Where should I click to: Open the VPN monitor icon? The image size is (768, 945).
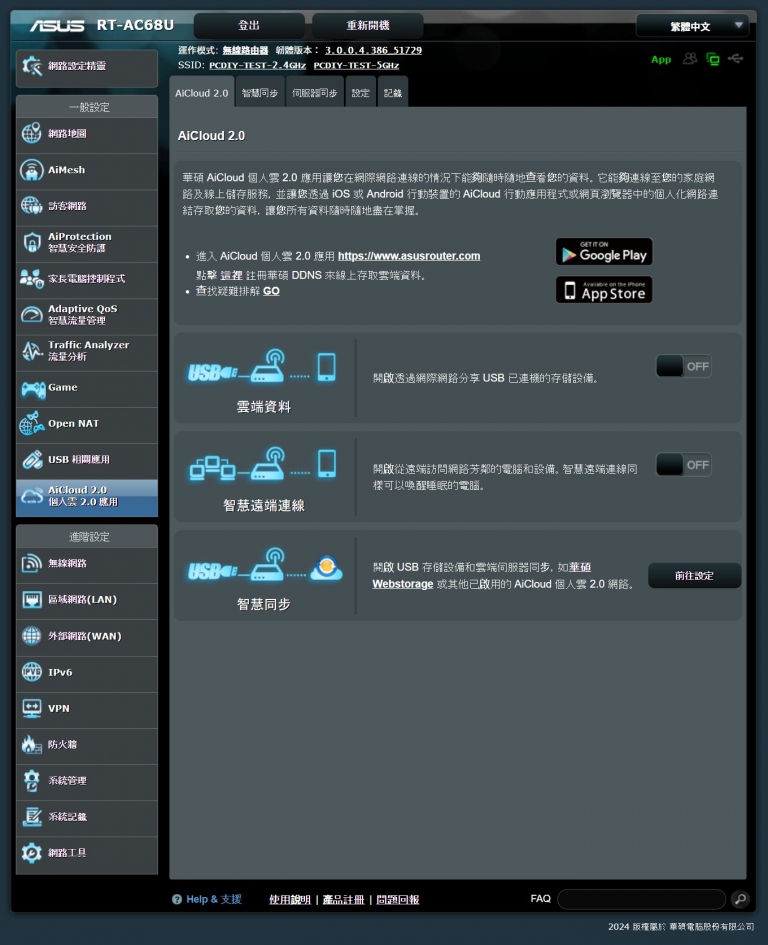(32, 708)
